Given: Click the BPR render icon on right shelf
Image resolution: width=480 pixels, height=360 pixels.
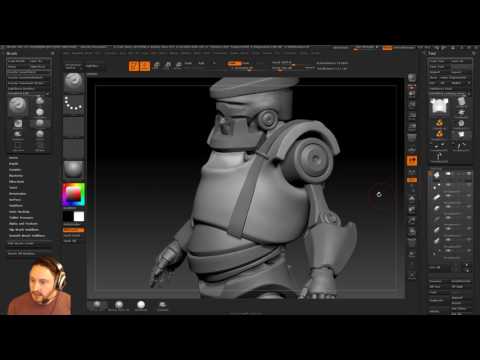Looking at the screenshot, I should tap(412, 79).
